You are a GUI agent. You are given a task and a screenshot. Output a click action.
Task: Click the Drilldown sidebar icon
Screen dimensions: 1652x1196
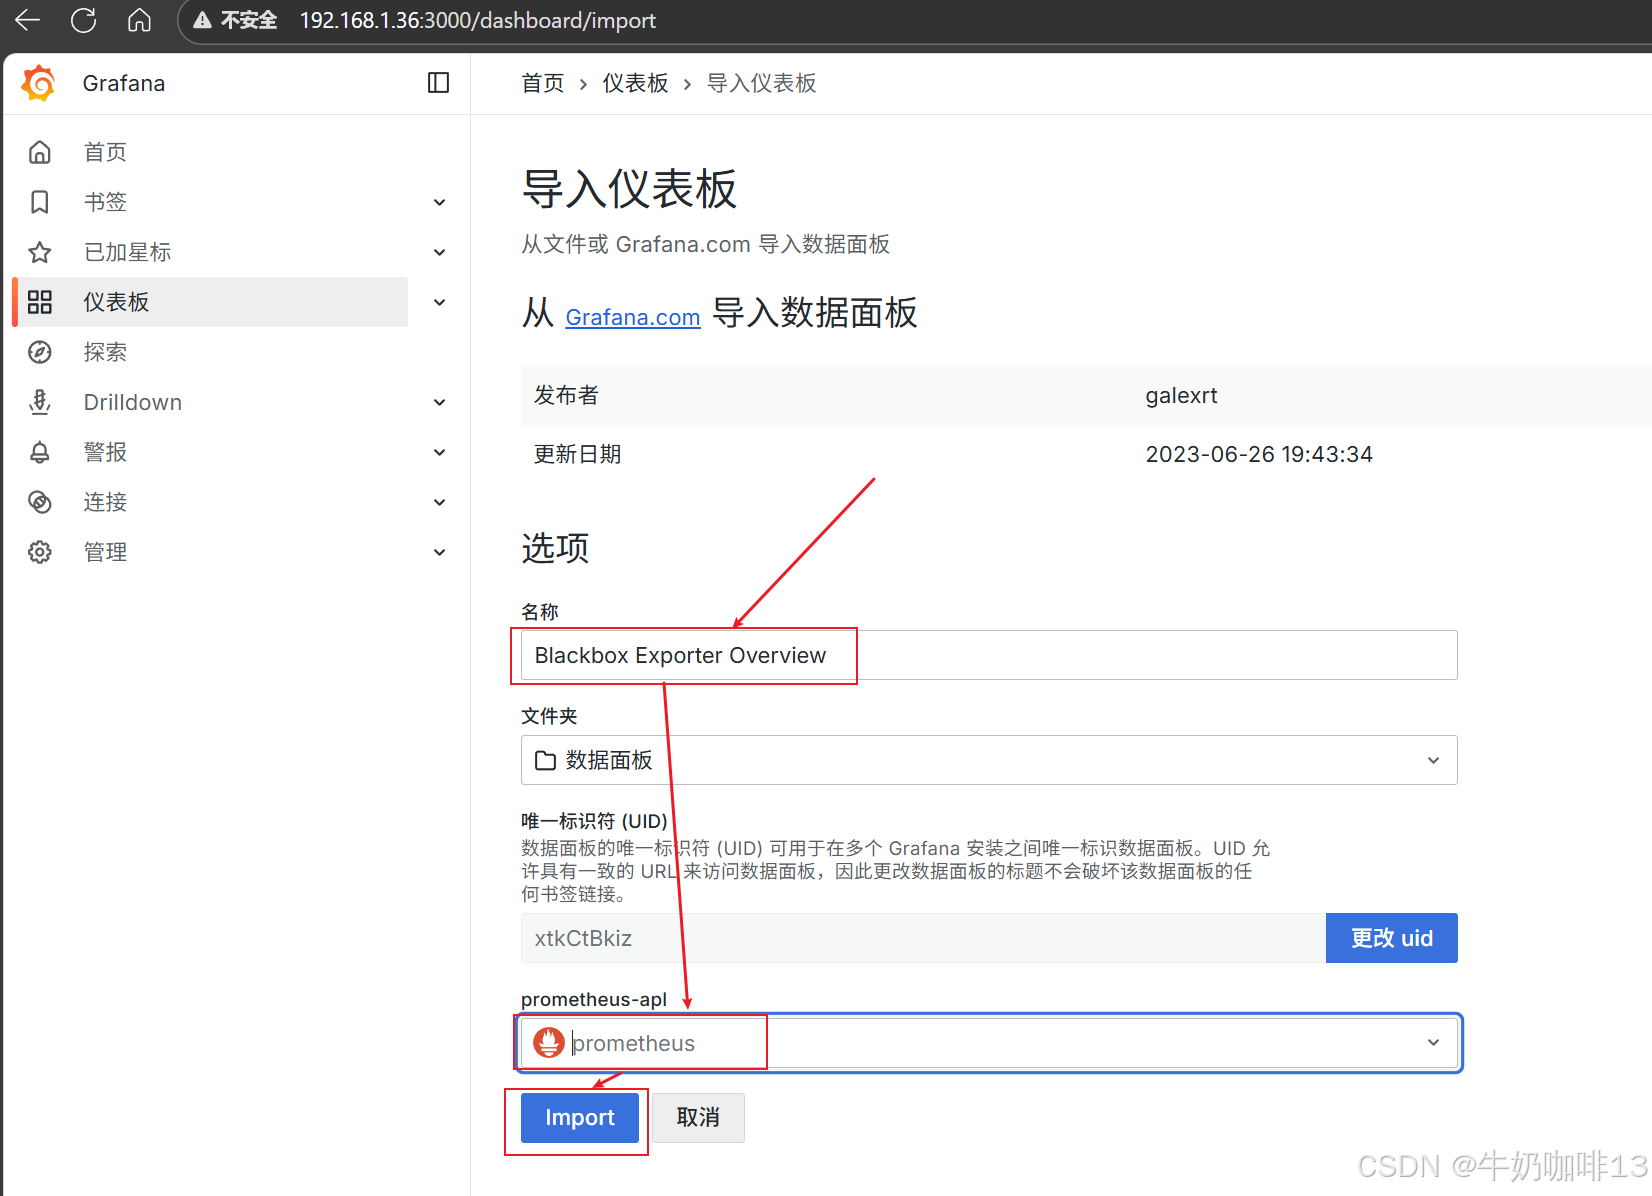[x=40, y=402]
